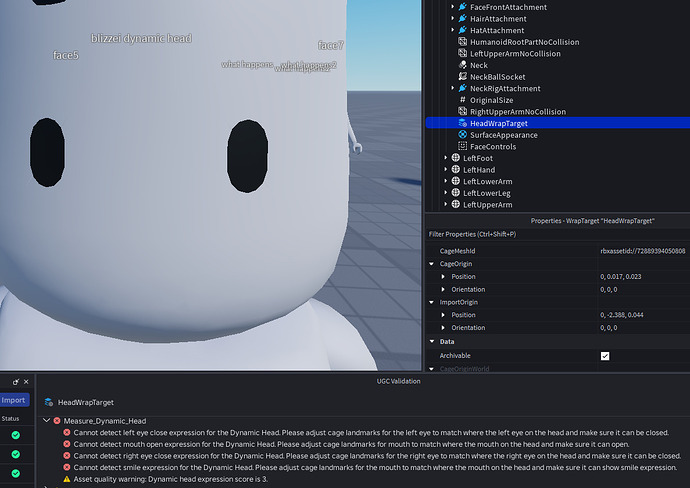Collapse the ImportOrigin property group
Image resolution: width=690 pixels, height=488 pixels.
point(432,302)
